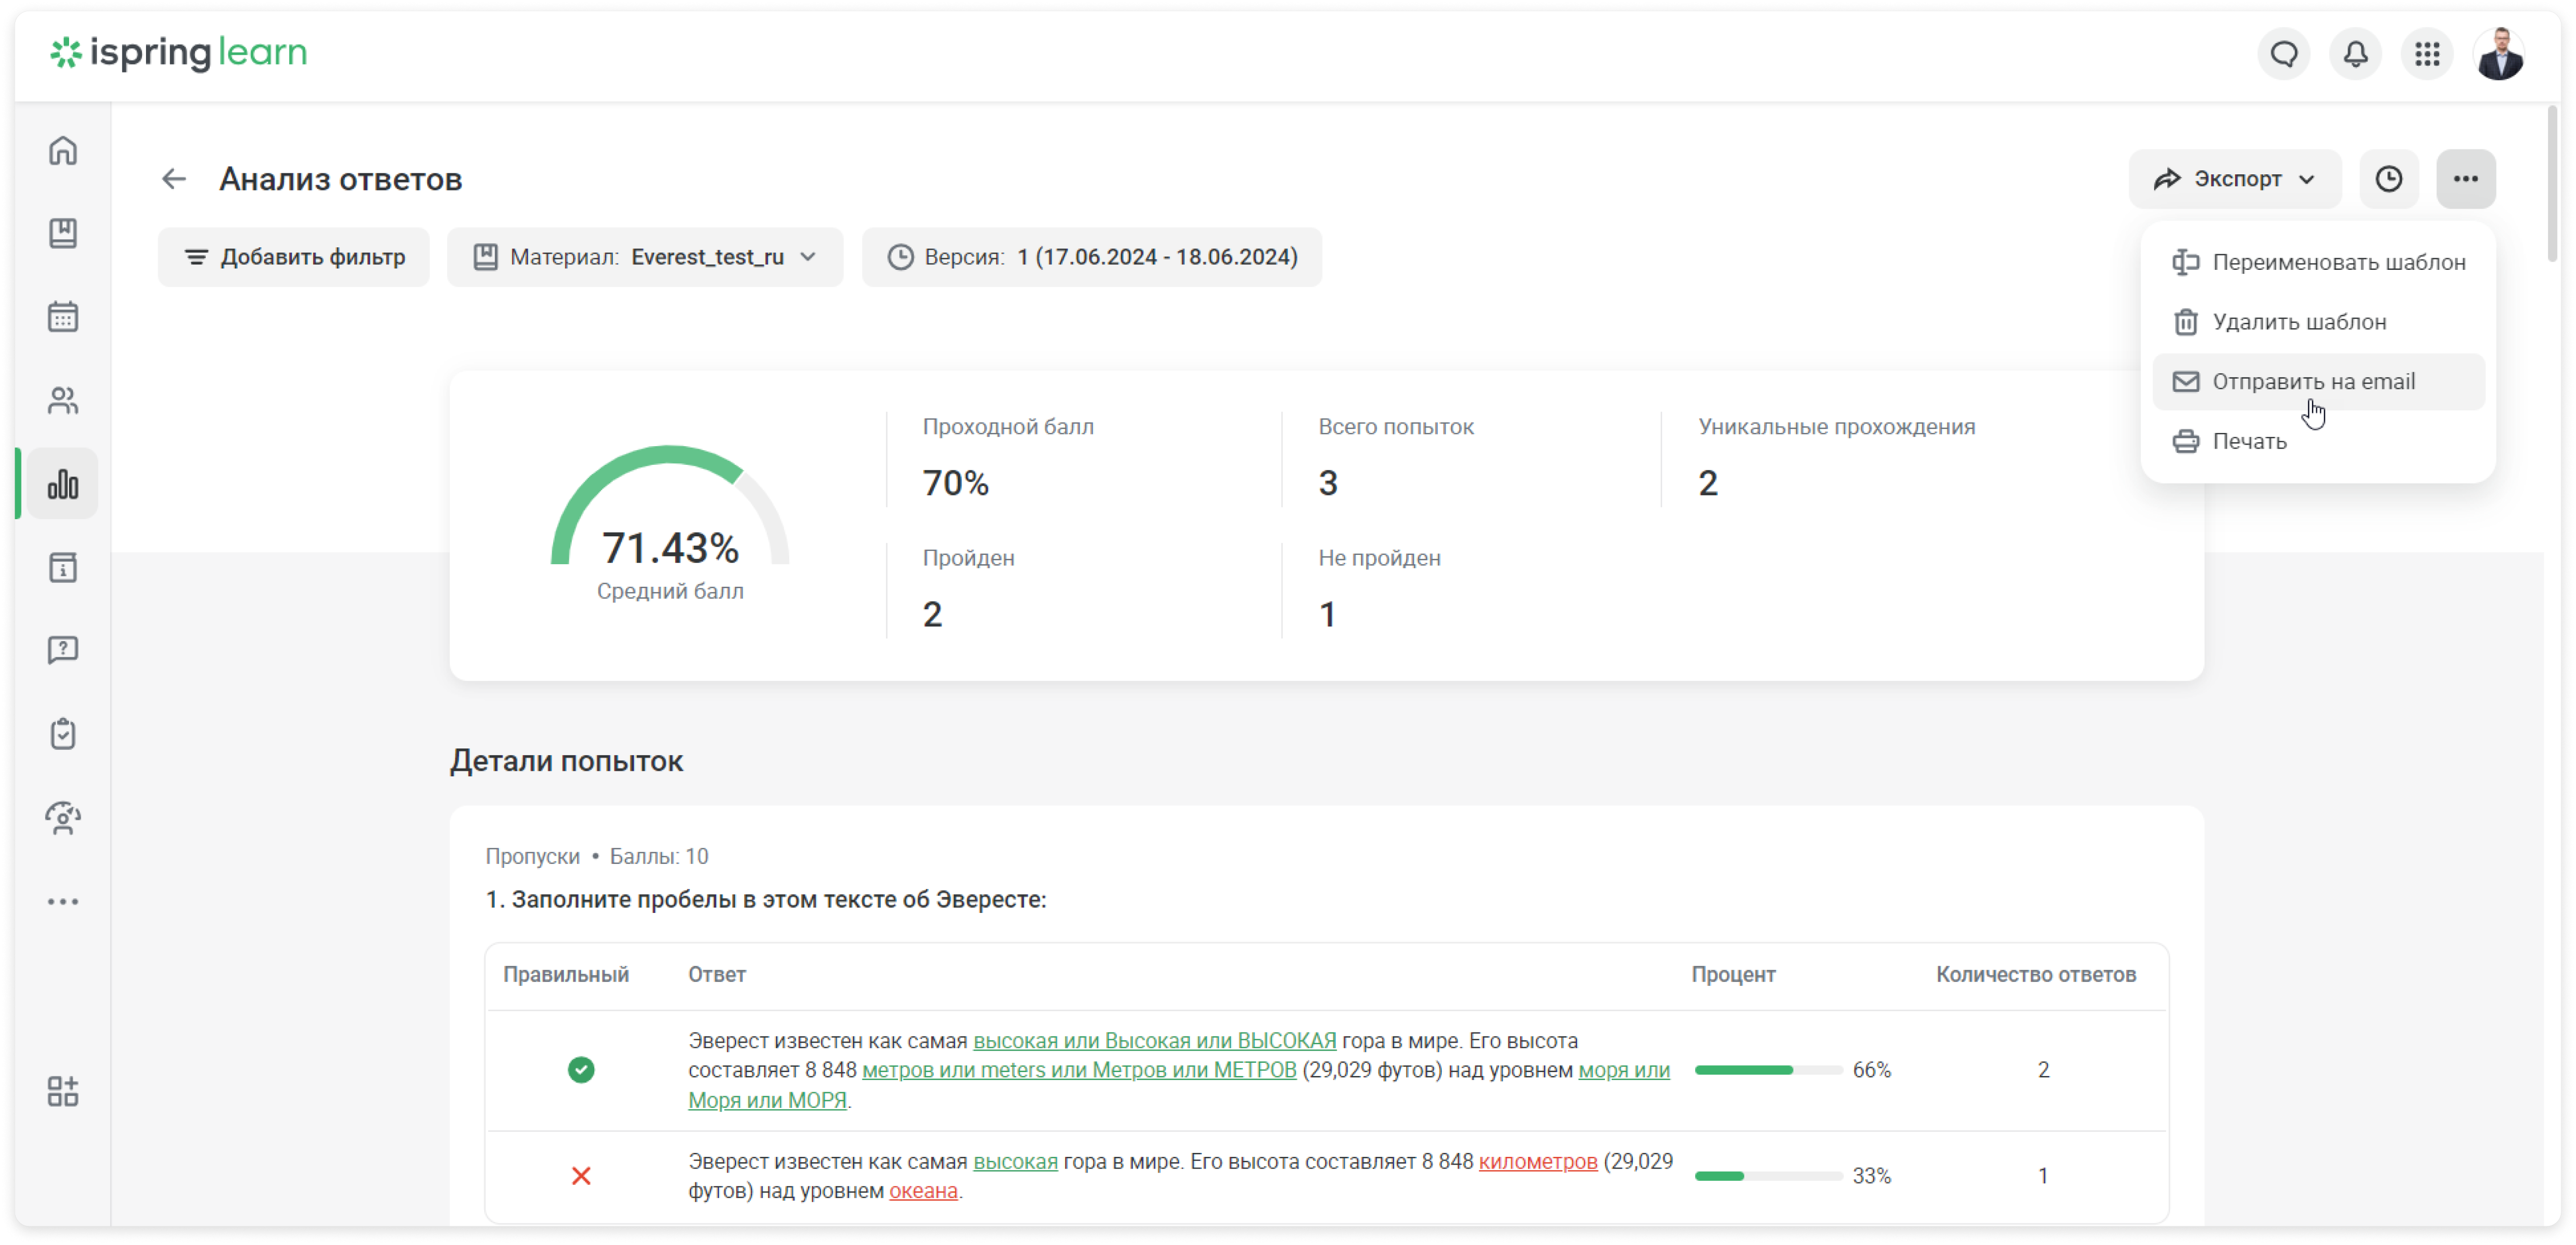Click underlined answer метров или meters или Метров

click(x=1079, y=1070)
